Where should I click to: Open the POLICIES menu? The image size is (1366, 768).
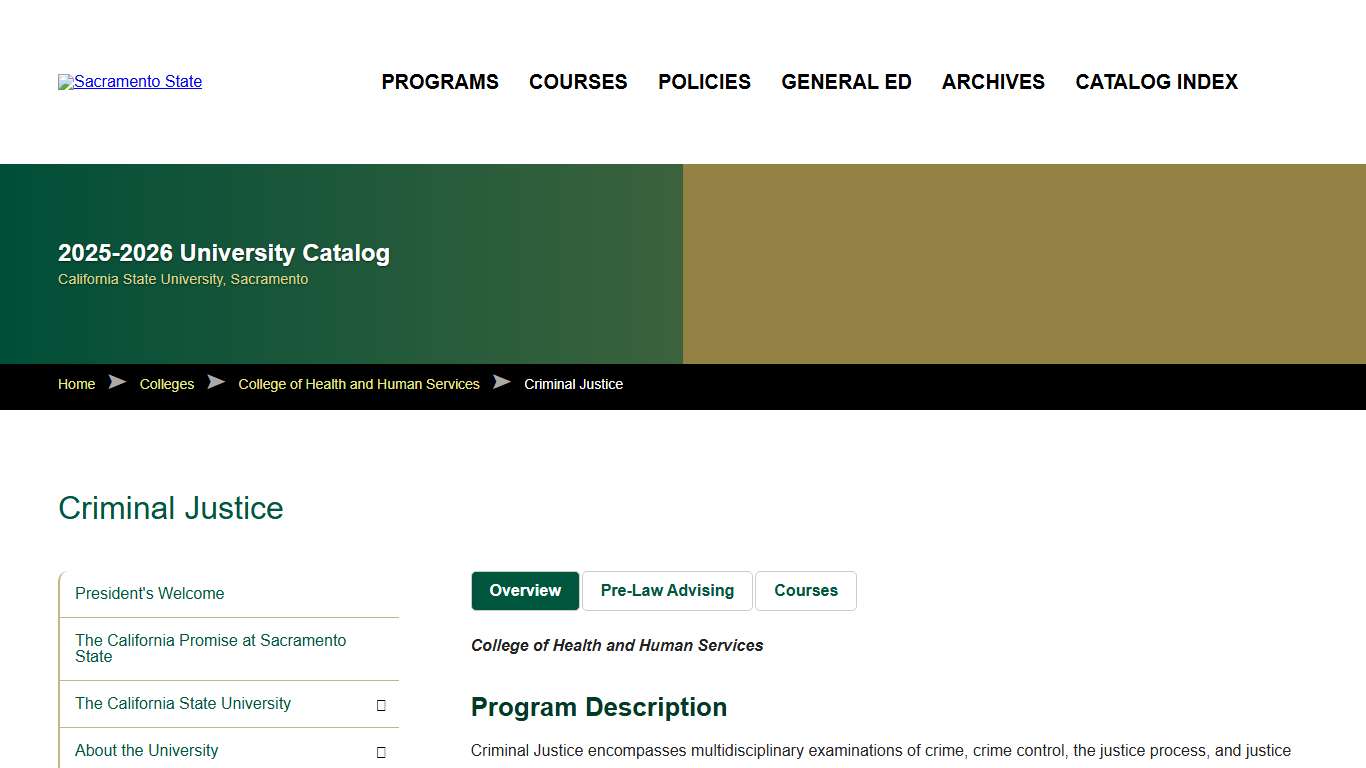click(x=704, y=82)
